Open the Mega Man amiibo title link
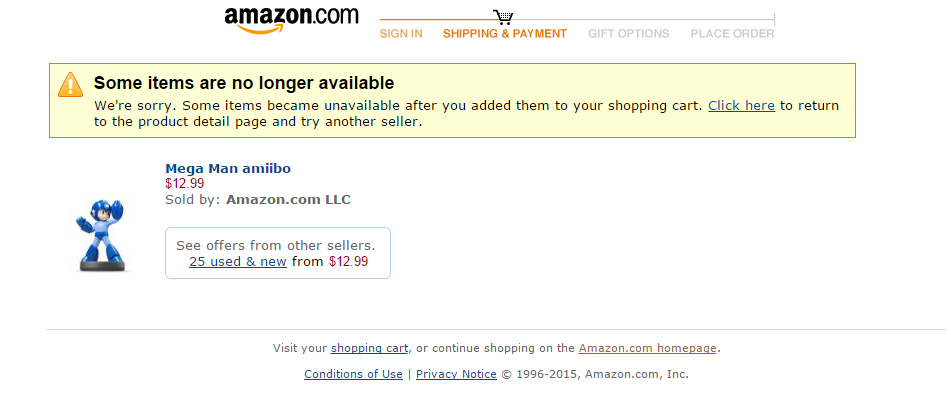 pyautogui.click(x=228, y=168)
